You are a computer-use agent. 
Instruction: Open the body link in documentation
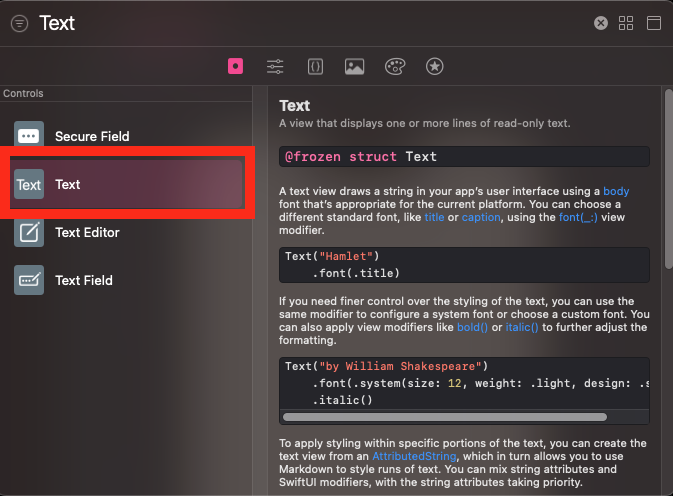616,191
